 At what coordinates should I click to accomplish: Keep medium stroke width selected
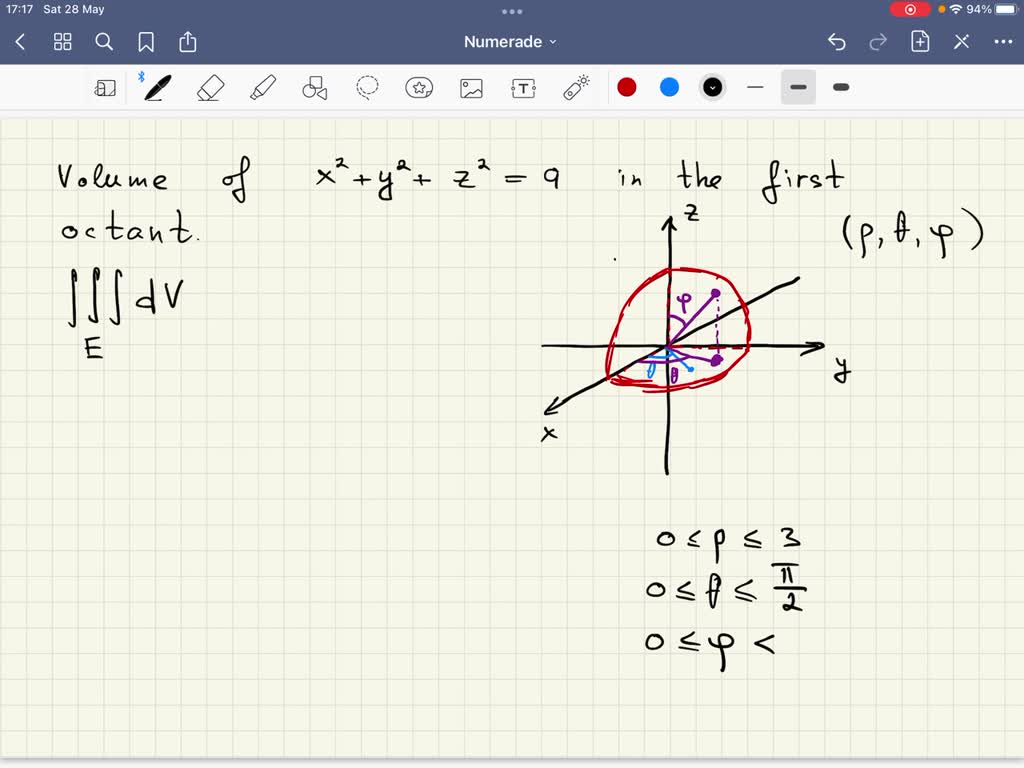pos(797,87)
